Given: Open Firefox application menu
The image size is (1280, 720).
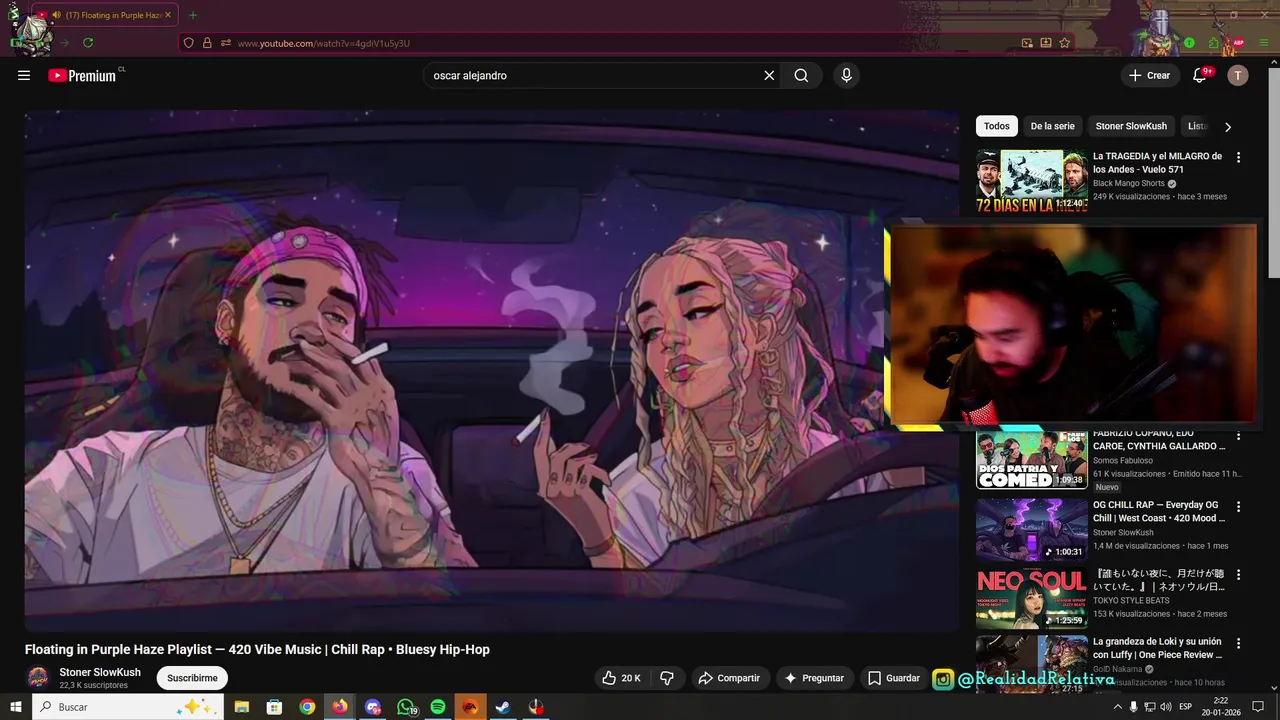Looking at the screenshot, I should (1262, 43).
